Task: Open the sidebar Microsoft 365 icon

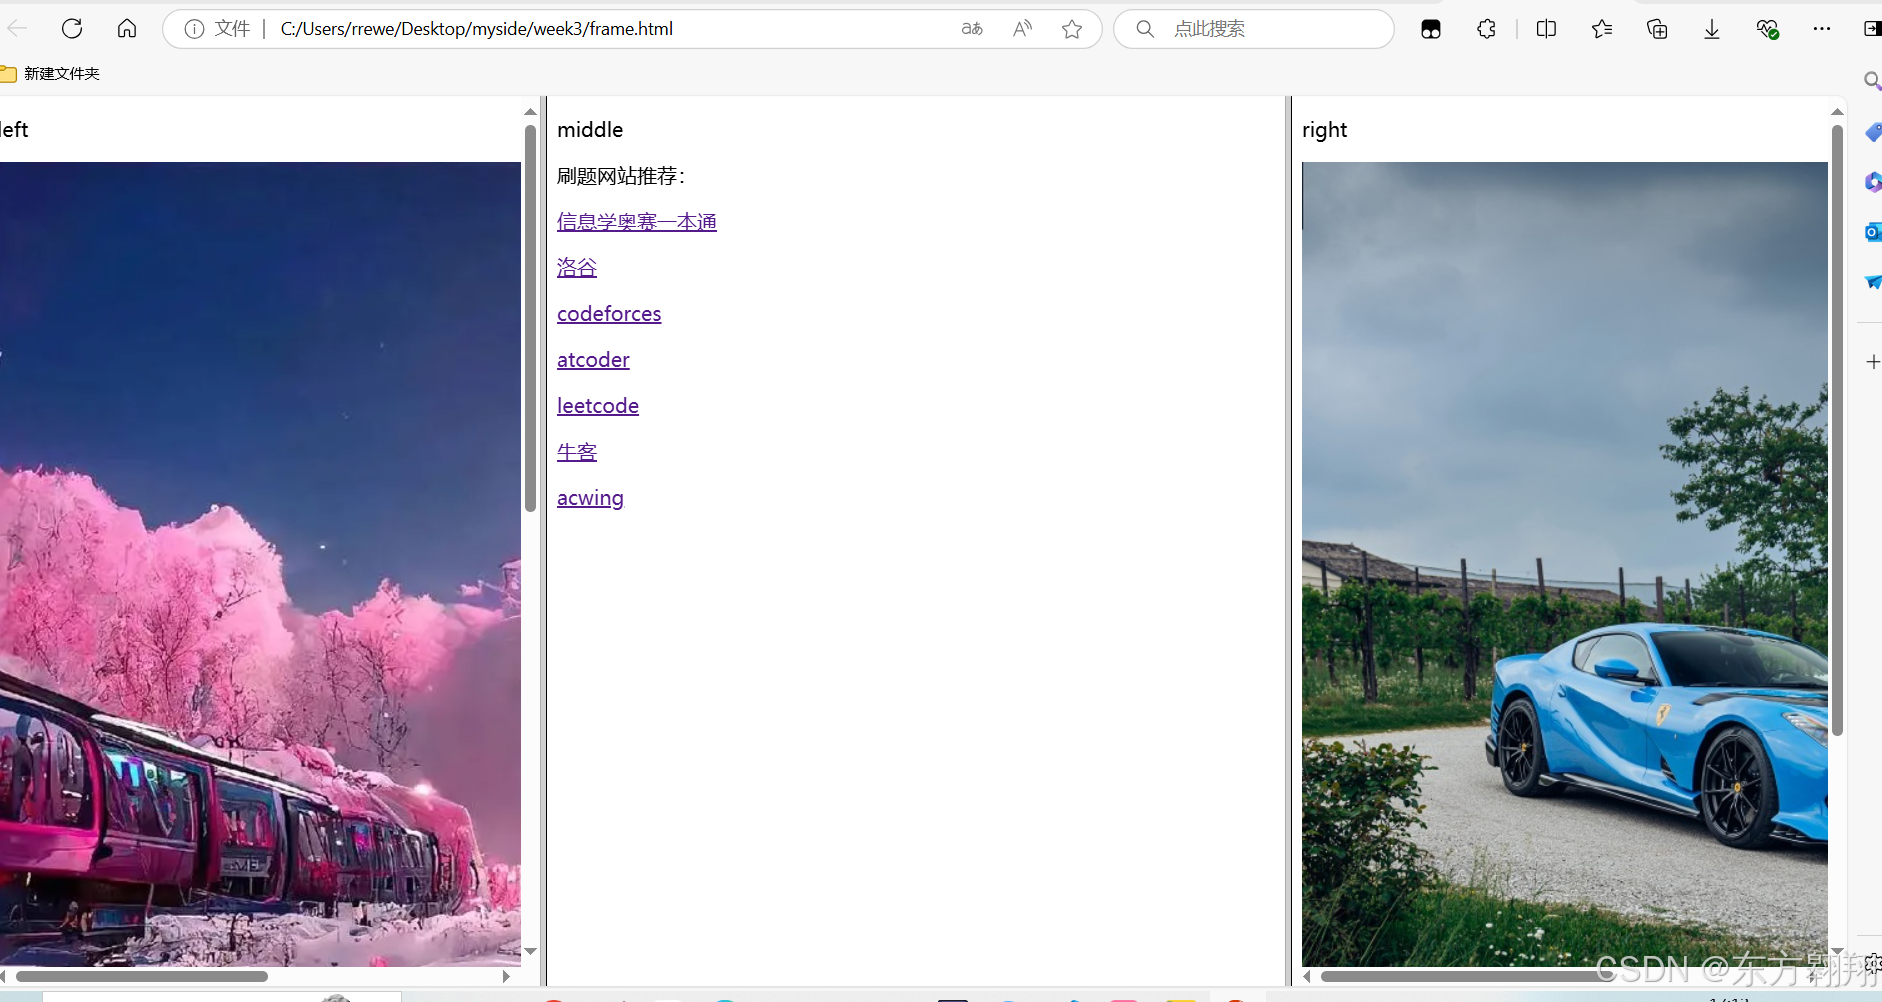Action: point(1873,182)
